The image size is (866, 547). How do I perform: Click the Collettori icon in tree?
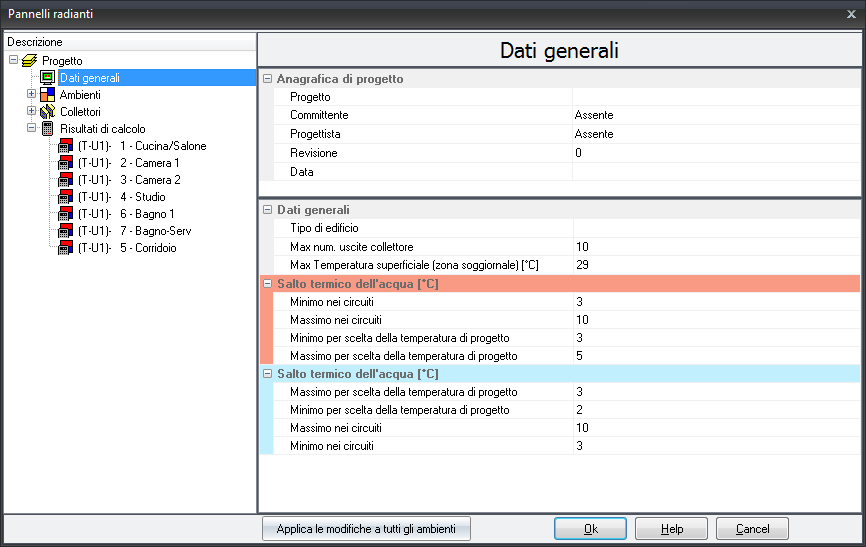point(48,112)
